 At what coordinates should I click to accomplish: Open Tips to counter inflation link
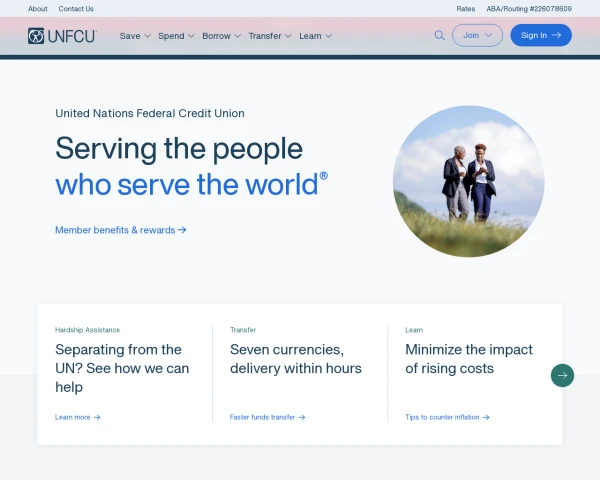[447, 417]
